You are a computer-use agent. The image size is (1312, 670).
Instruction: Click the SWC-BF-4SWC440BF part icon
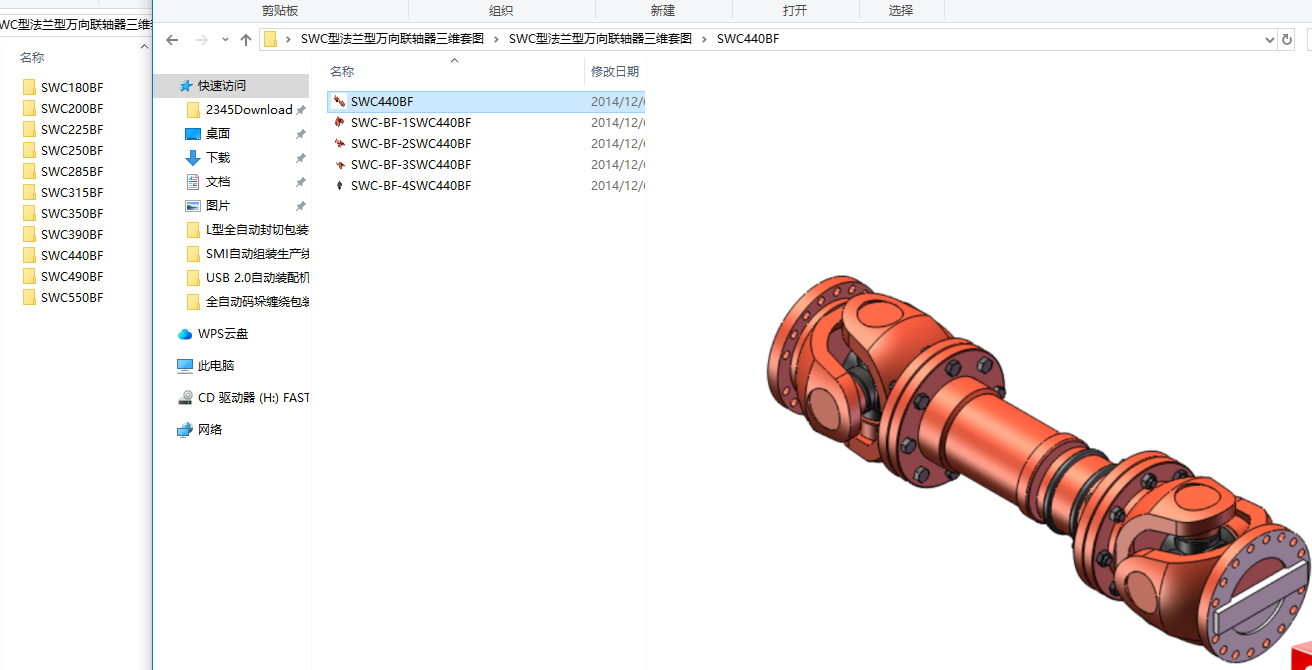click(340, 186)
